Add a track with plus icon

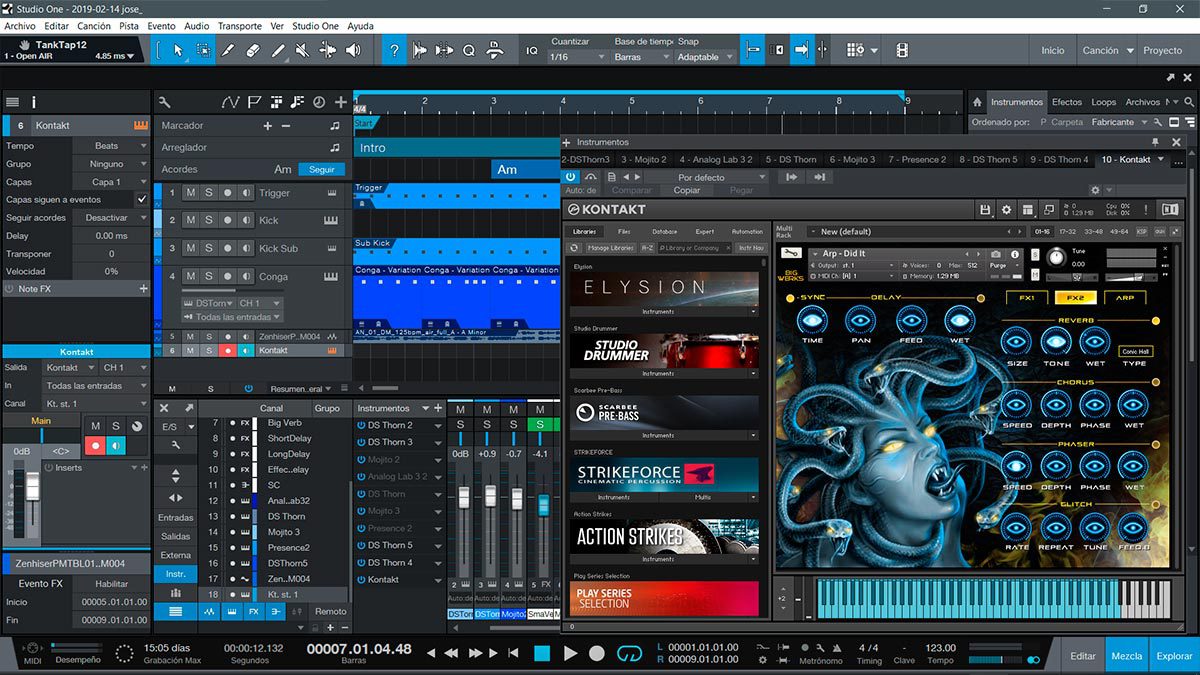[342, 102]
